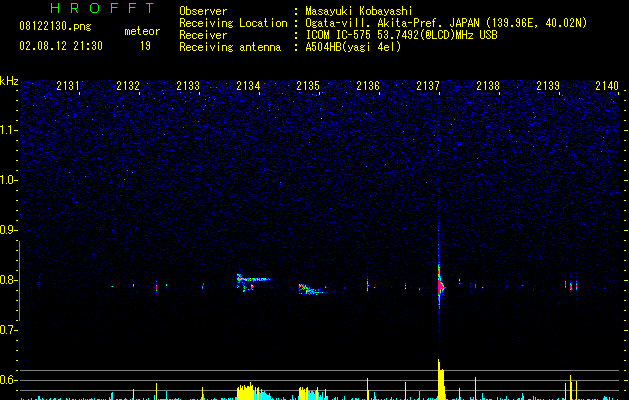Image resolution: width=629 pixels, height=400 pixels.
Task: Click the 2137 time marker
Action: click(428, 86)
